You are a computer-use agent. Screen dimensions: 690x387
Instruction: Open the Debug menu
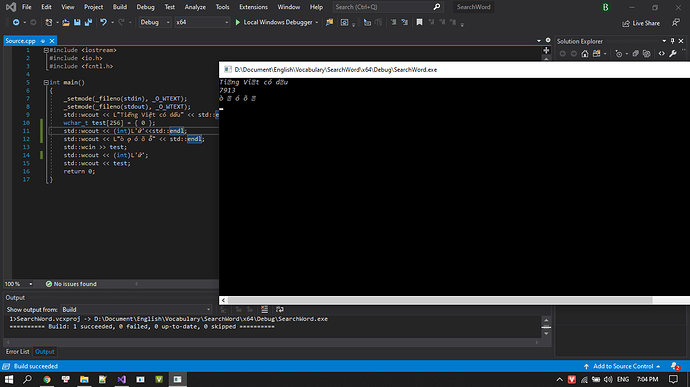(146, 7)
